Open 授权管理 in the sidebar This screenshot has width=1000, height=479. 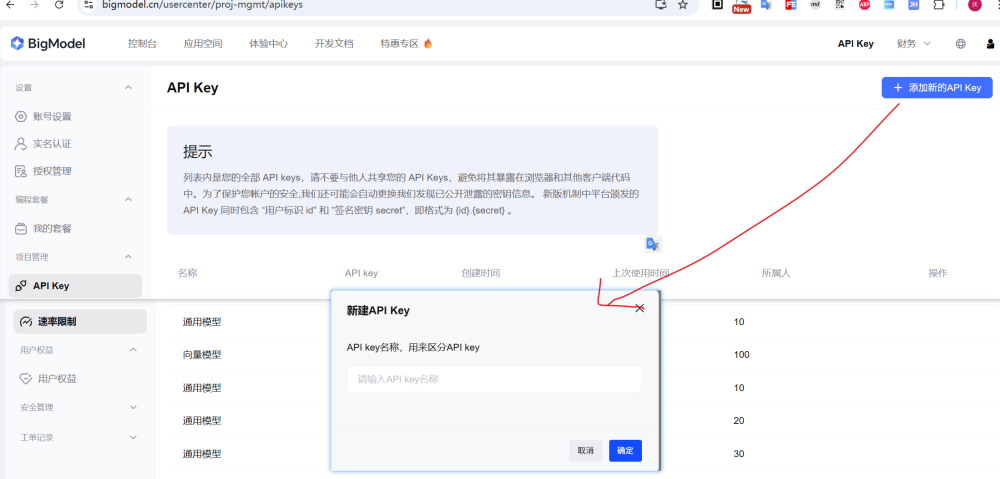tap(52, 171)
